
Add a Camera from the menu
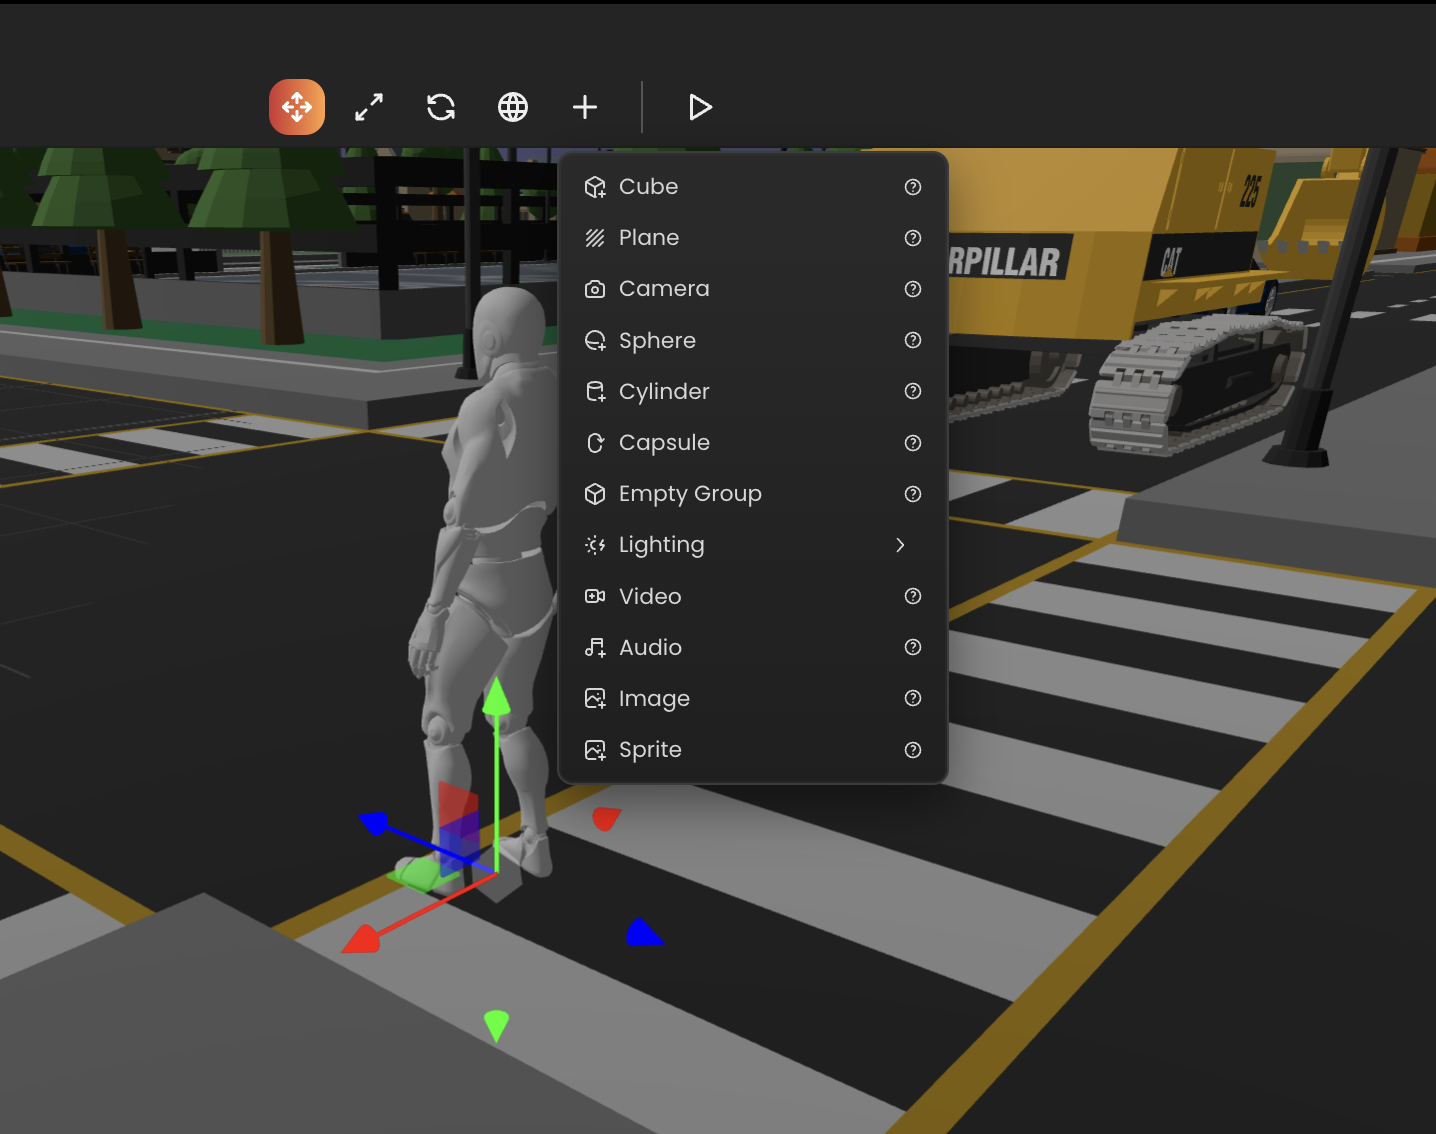click(x=752, y=289)
